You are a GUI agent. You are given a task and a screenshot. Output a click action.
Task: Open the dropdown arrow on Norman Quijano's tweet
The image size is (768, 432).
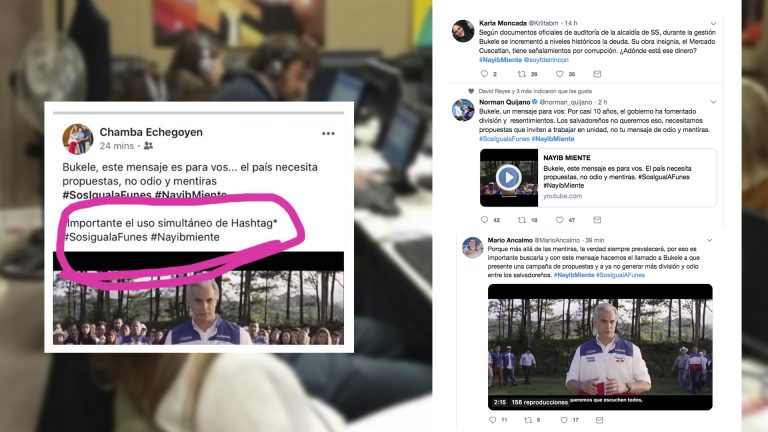click(x=713, y=102)
